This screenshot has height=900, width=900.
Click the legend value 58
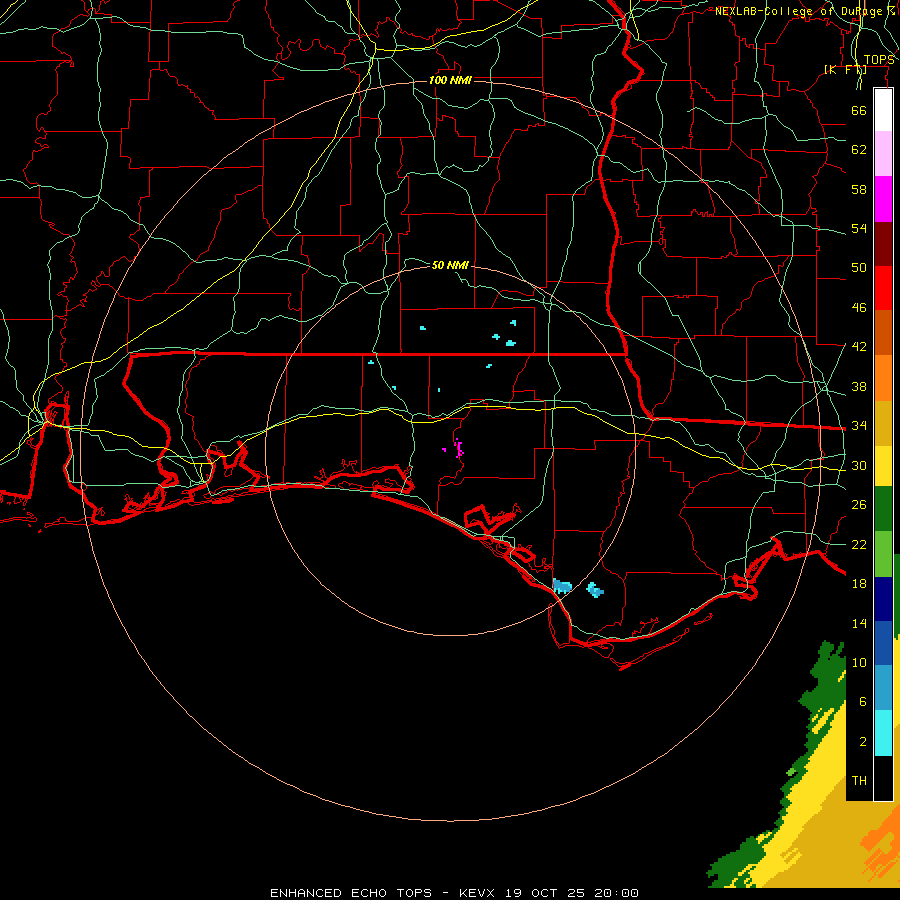859,189
